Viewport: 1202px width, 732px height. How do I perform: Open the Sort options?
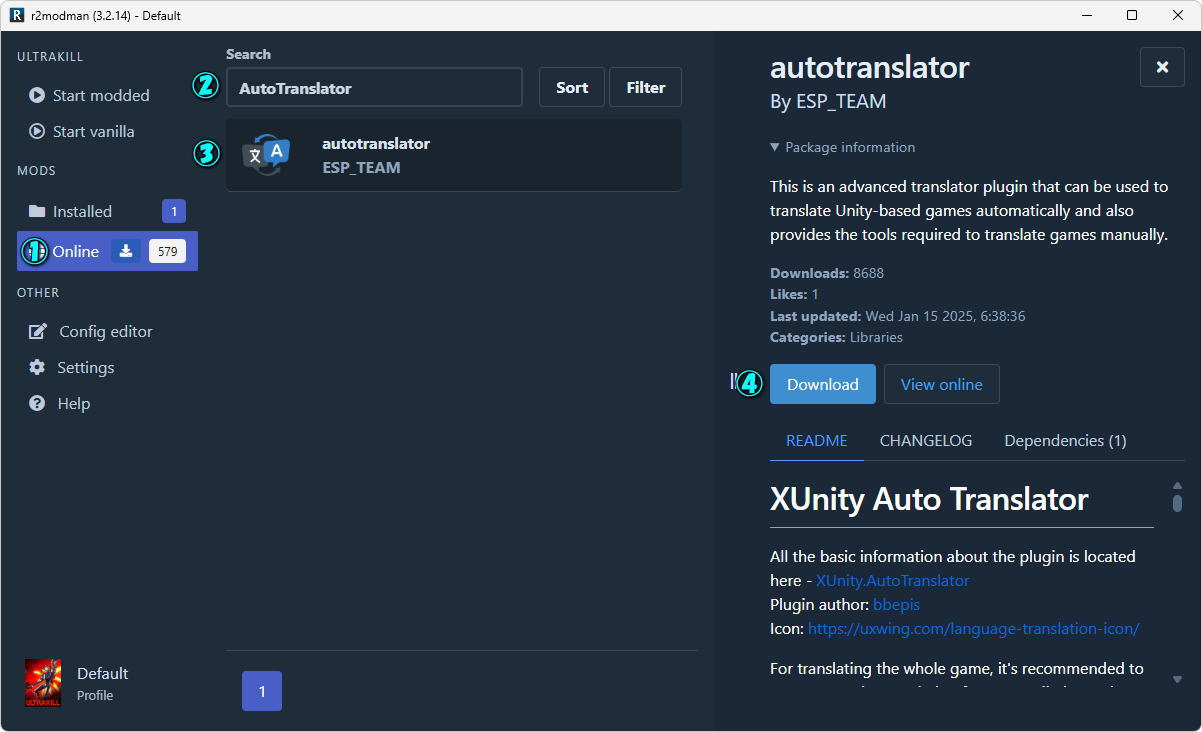click(x=572, y=88)
